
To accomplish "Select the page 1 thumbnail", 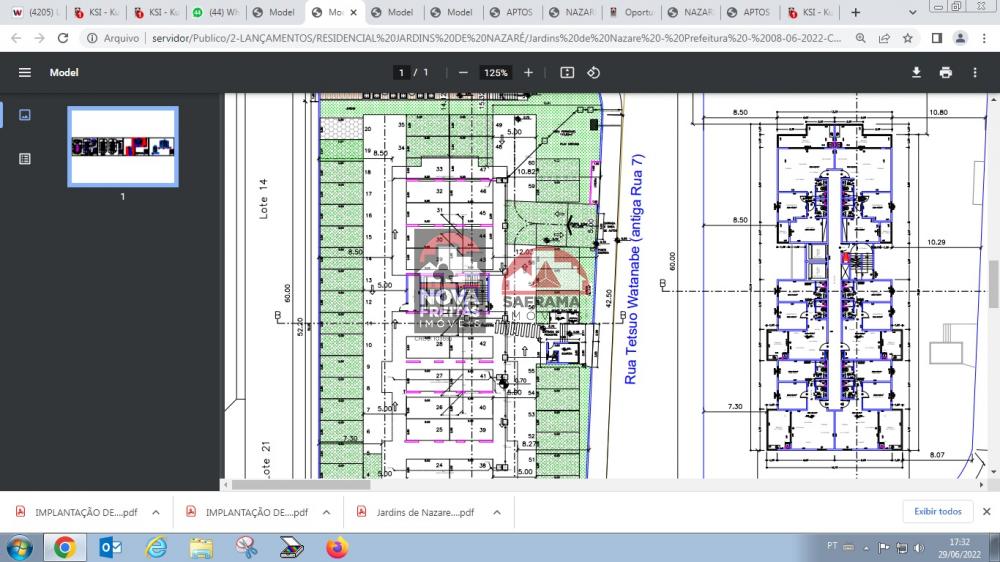I will click(122, 146).
